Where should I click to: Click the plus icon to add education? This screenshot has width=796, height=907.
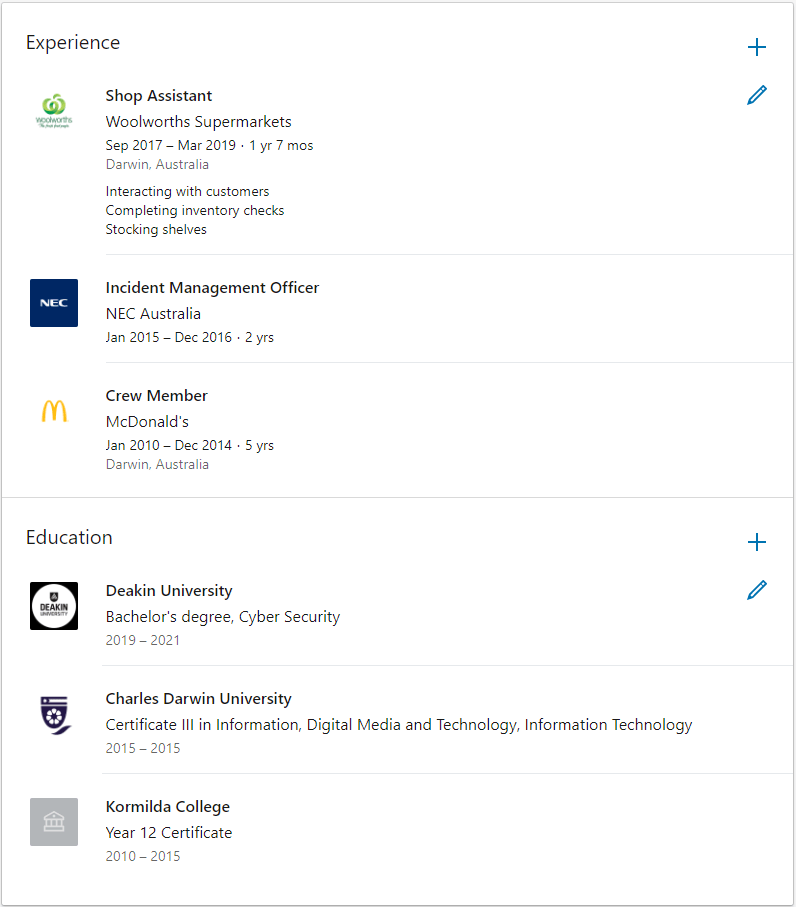click(757, 542)
